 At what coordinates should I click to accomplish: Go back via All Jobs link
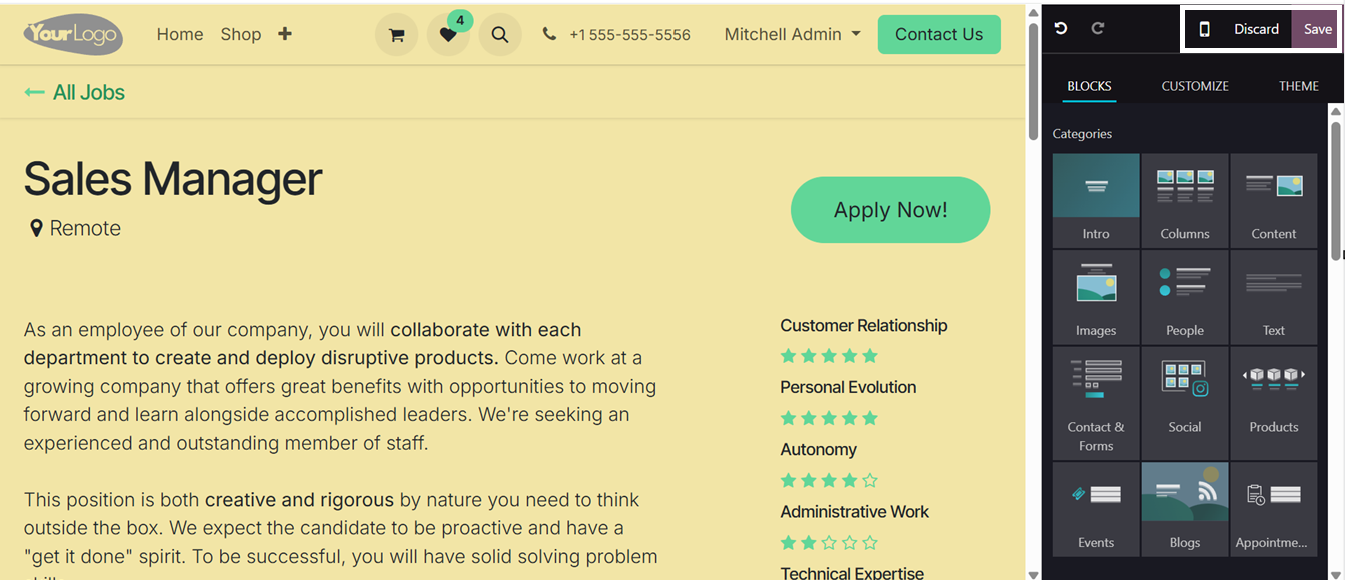(75, 92)
